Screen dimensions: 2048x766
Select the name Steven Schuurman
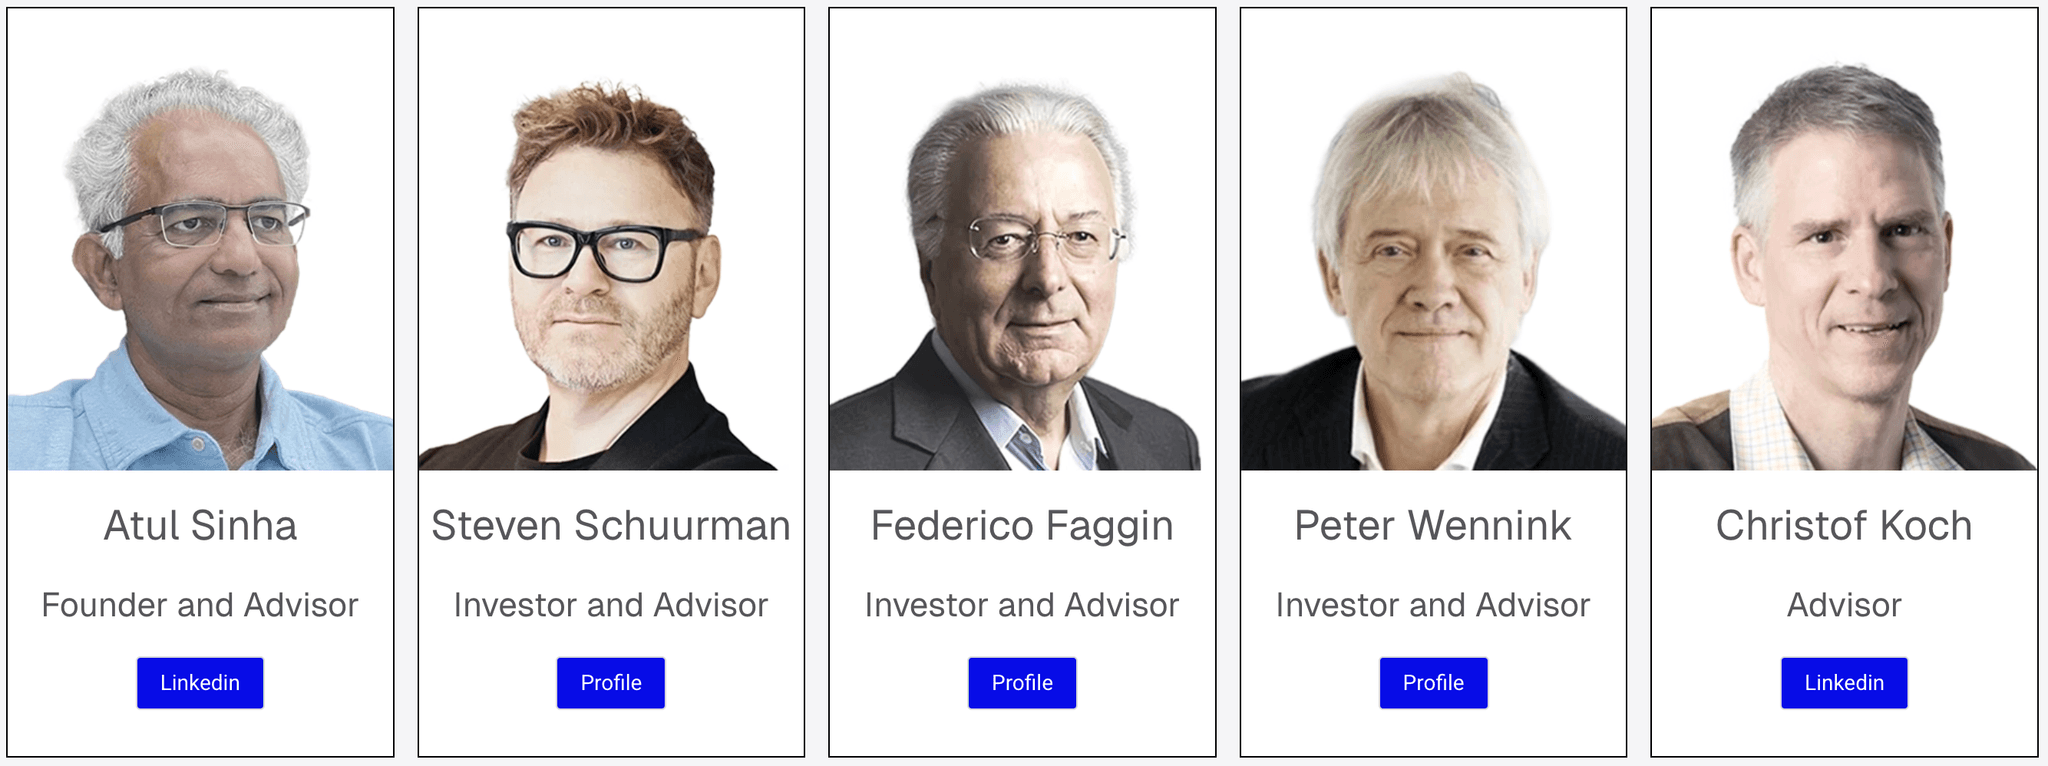point(610,527)
